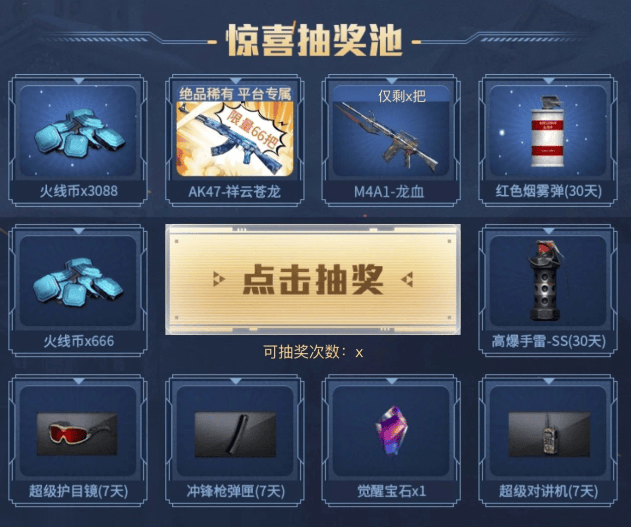
Task: Click the 仅剩x把 remaining count banner
Action: 401,96
